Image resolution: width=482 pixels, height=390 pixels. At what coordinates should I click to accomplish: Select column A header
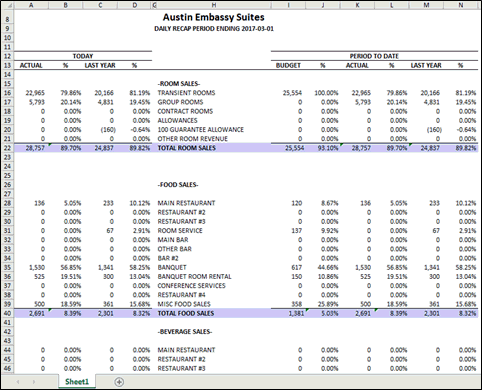pos(31,5)
